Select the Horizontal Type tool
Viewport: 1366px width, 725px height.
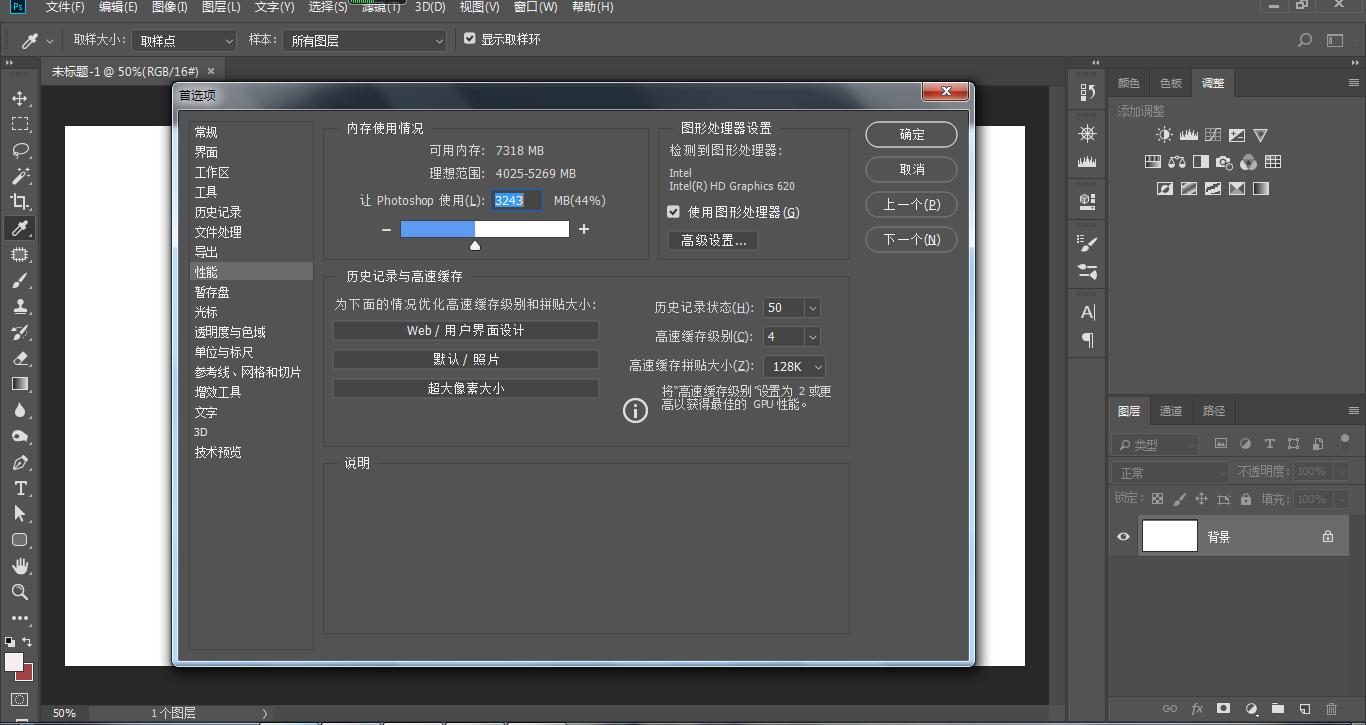[x=19, y=488]
